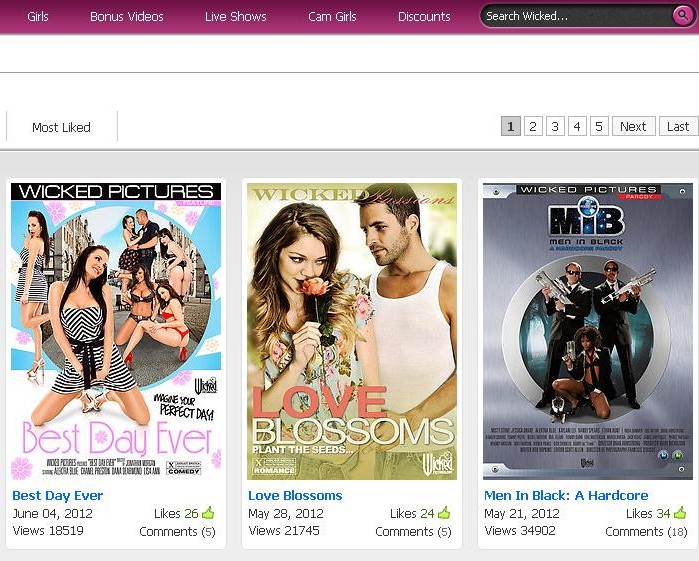Go to page 5 of results

point(599,126)
